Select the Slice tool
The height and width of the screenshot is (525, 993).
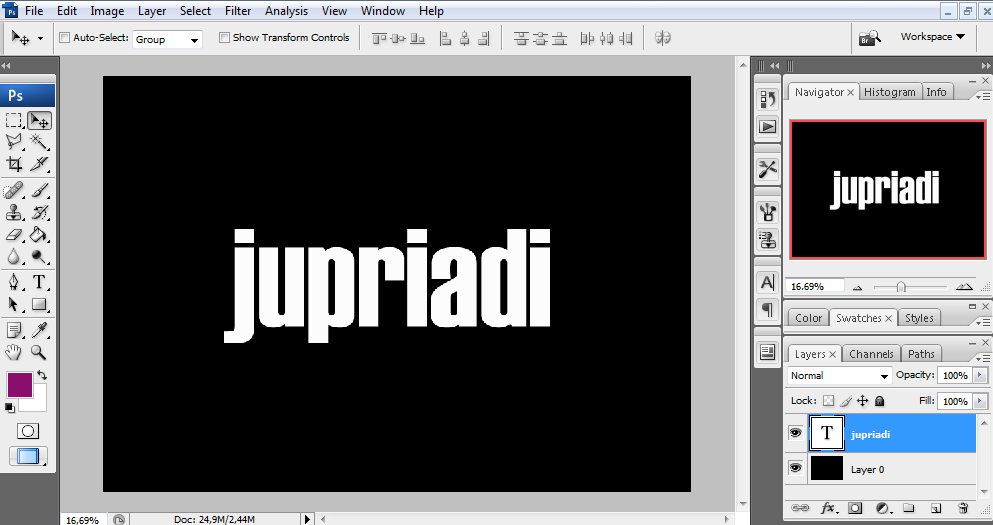point(39,164)
